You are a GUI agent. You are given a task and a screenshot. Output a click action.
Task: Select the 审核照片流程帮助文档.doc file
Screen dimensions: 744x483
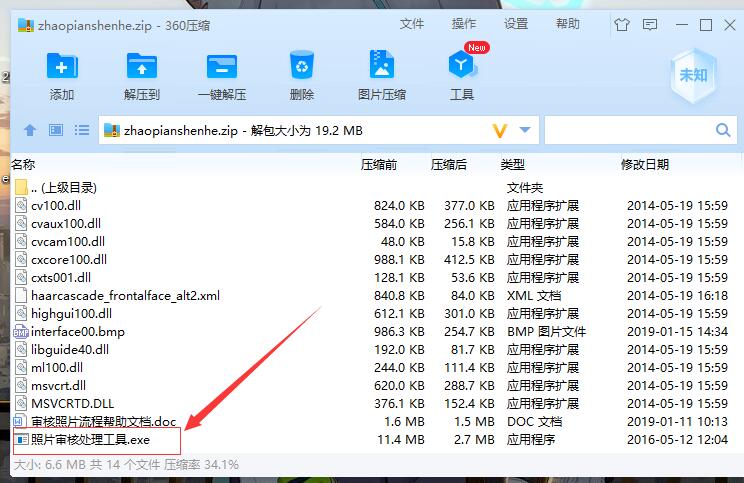pyautogui.click(x=102, y=422)
